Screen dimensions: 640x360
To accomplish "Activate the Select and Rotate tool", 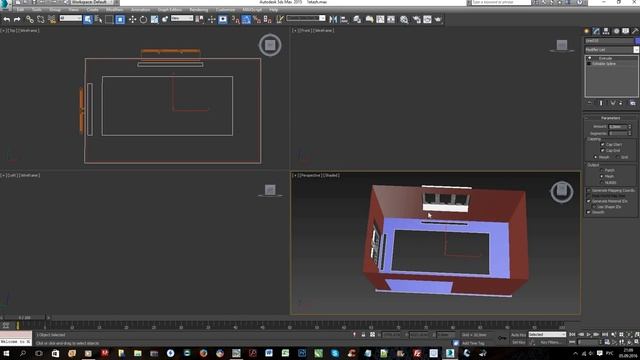I will [143, 19].
